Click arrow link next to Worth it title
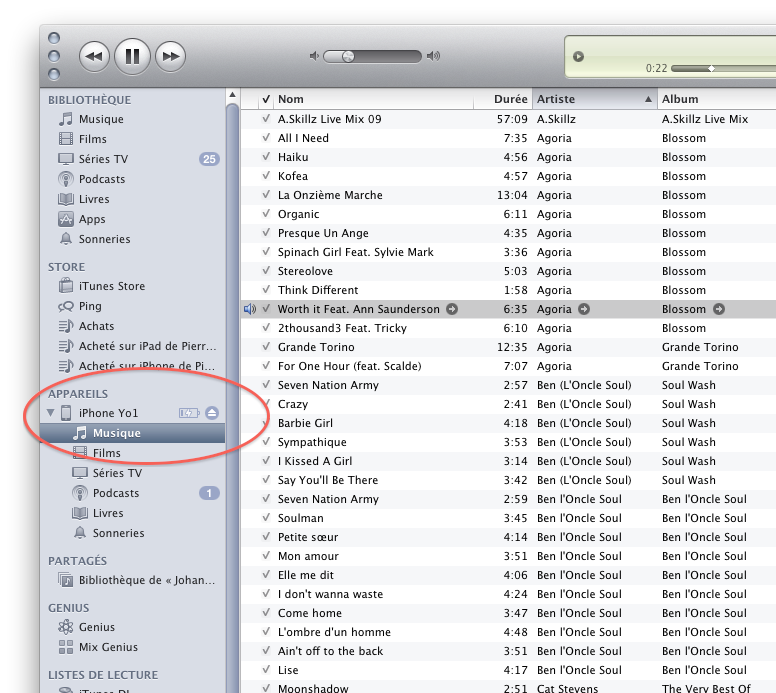This screenshot has height=693, width=776. [x=452, y=309]
